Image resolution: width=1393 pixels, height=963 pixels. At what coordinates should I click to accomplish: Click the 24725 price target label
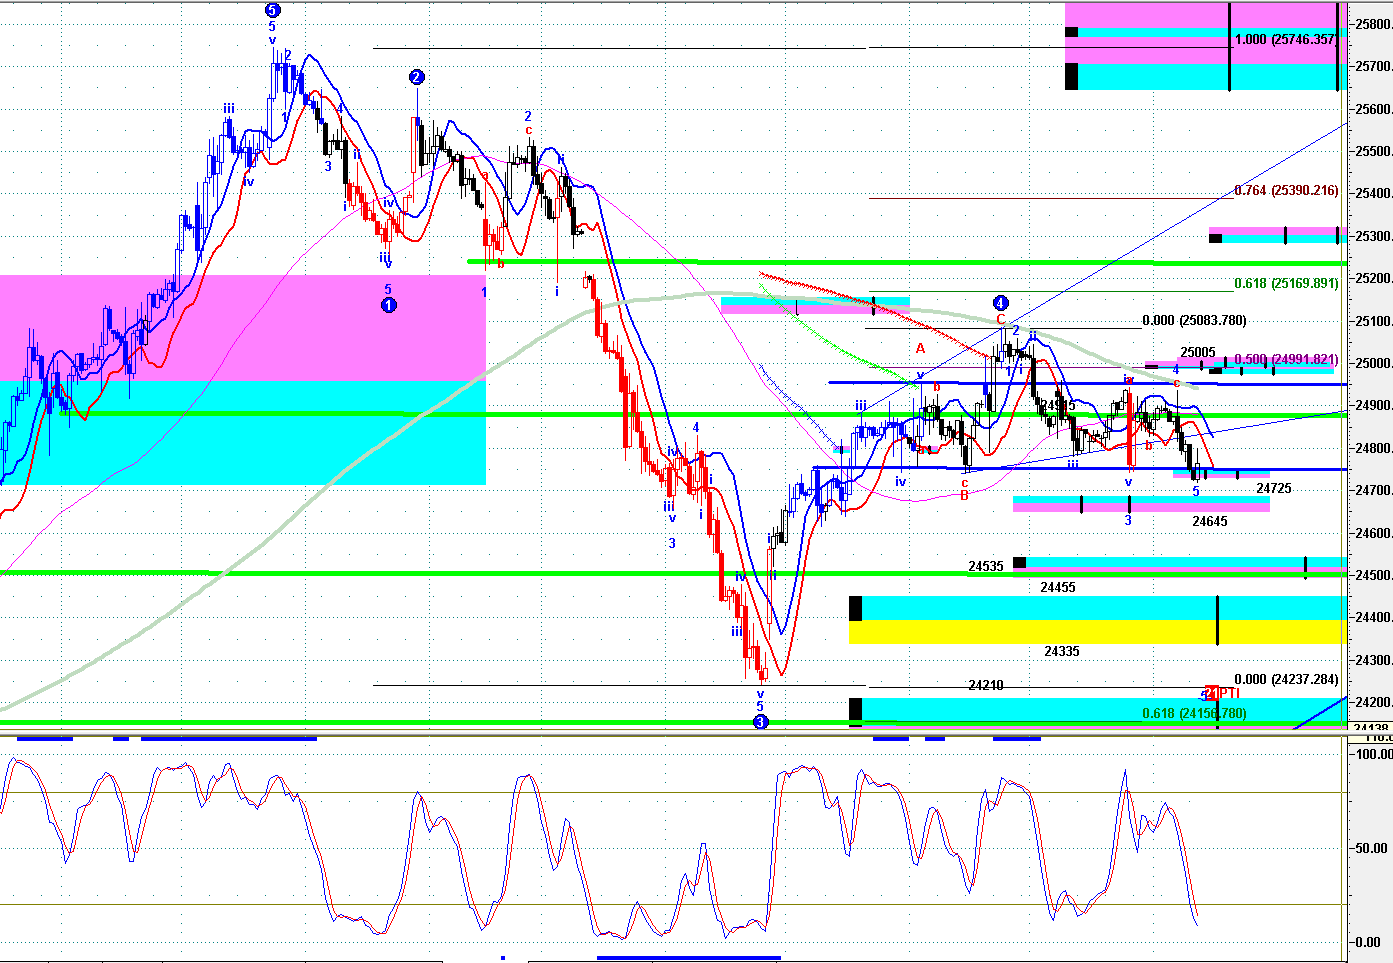click(1273, 489)
